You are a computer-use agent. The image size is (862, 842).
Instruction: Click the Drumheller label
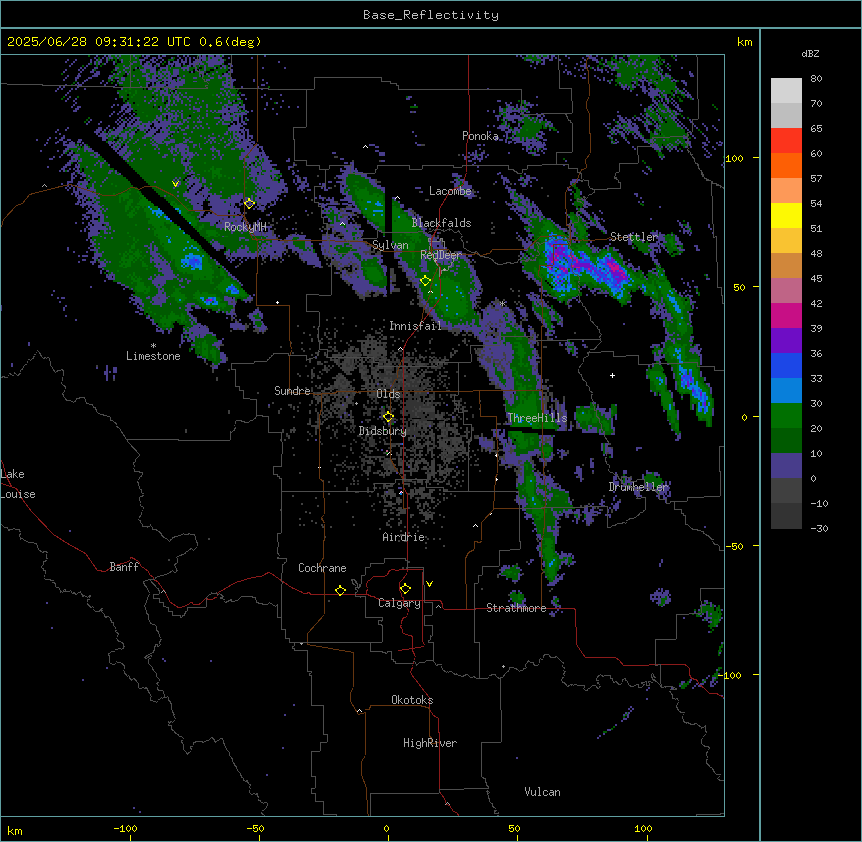click(638, 487)
